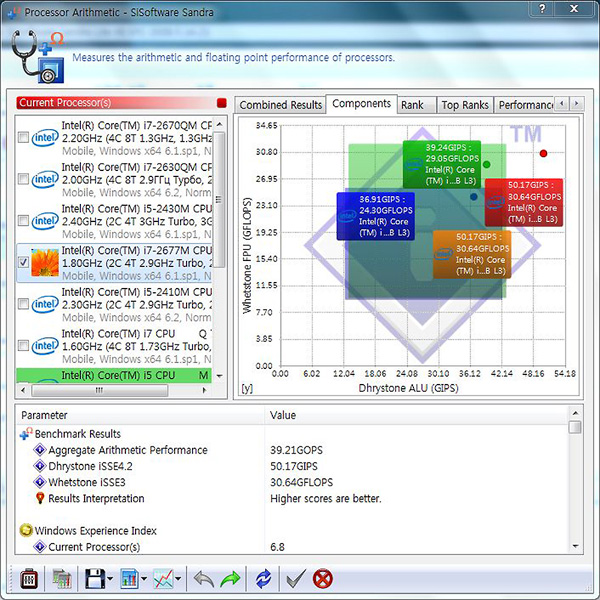Click the help question mark button
The width and height of the screenshot is (600, 600).
(x=542, y=8)
